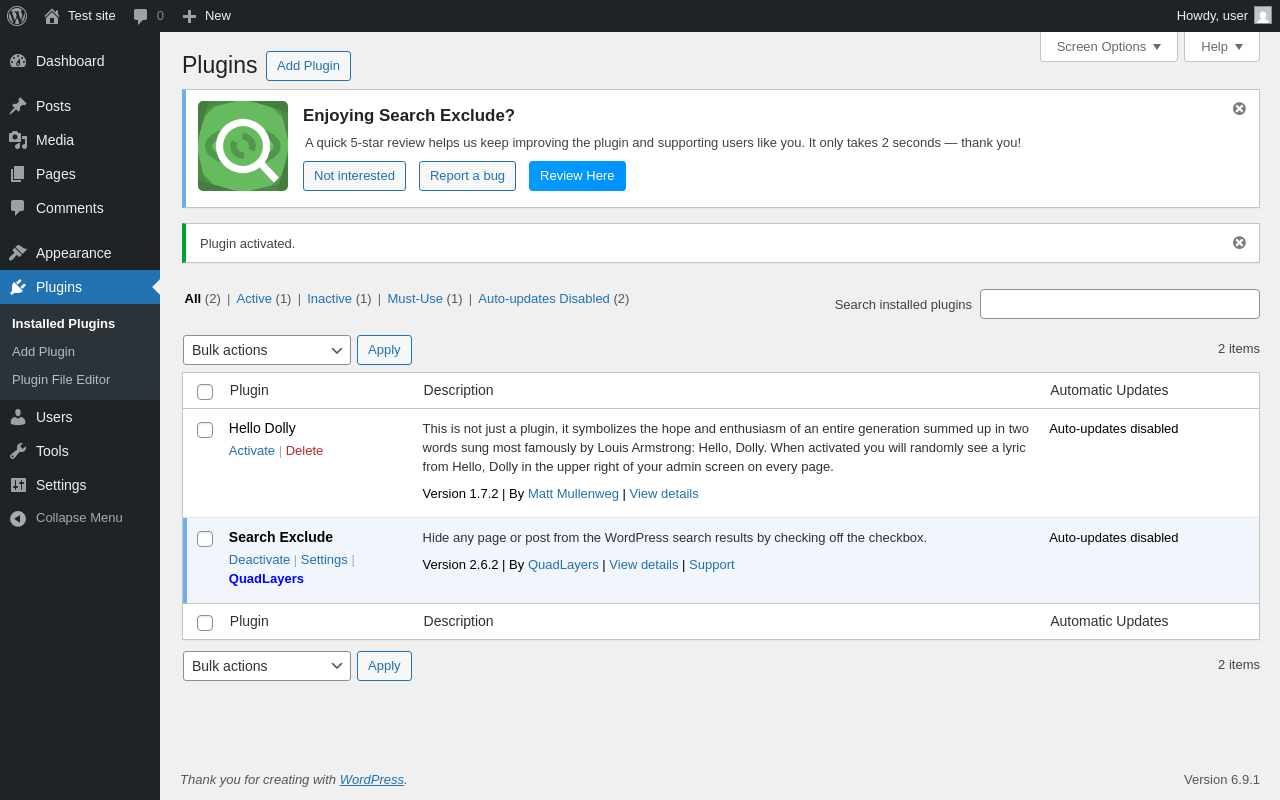The image size is (1280, 800).
Task: Click the Search installed plugins field
Action: pyautogui.click(x=1119, y=304)
